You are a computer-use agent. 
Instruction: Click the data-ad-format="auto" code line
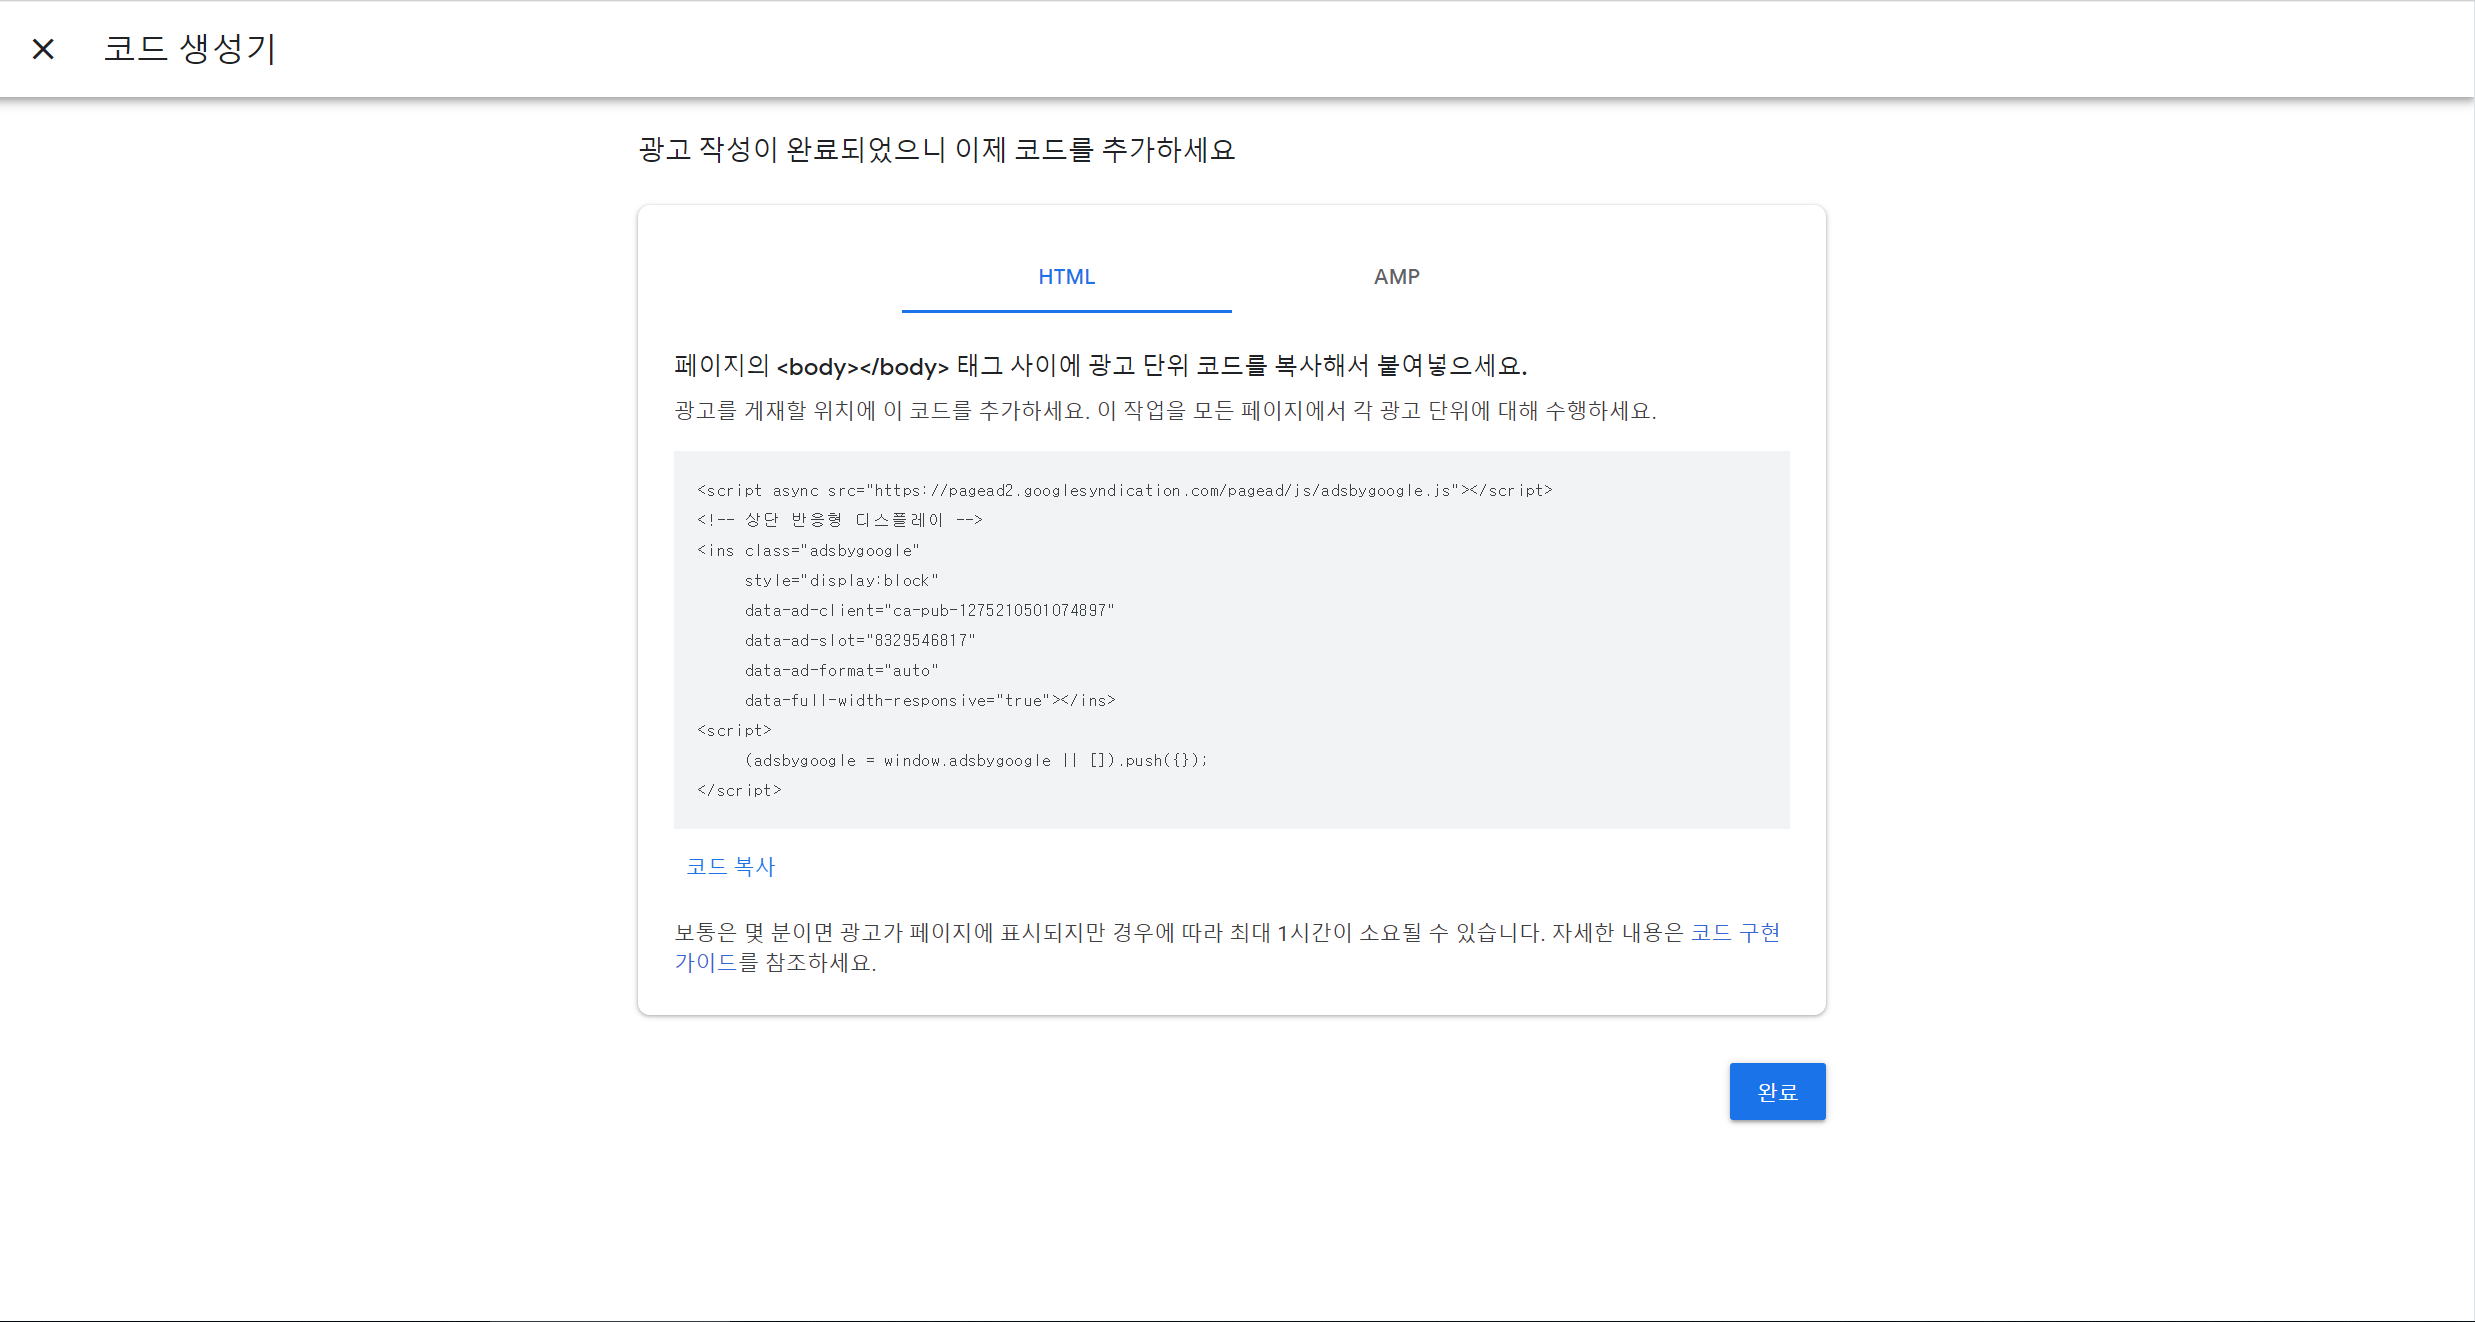click(x=841, y=670)
